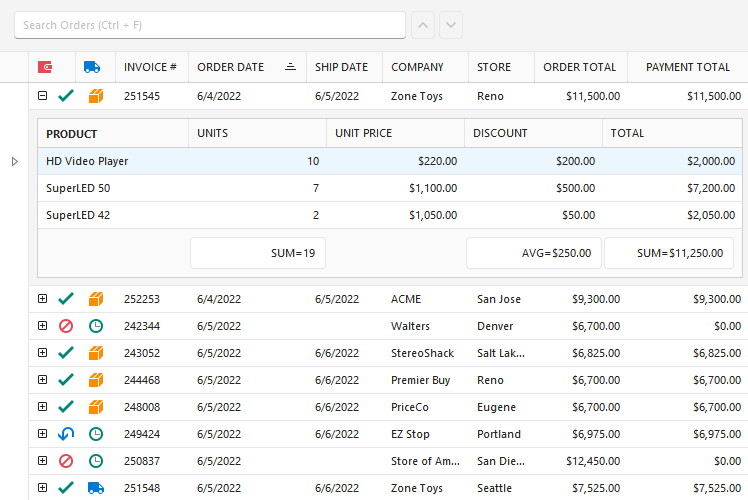Sort by COMPANY column header

(x=426, y=67)
